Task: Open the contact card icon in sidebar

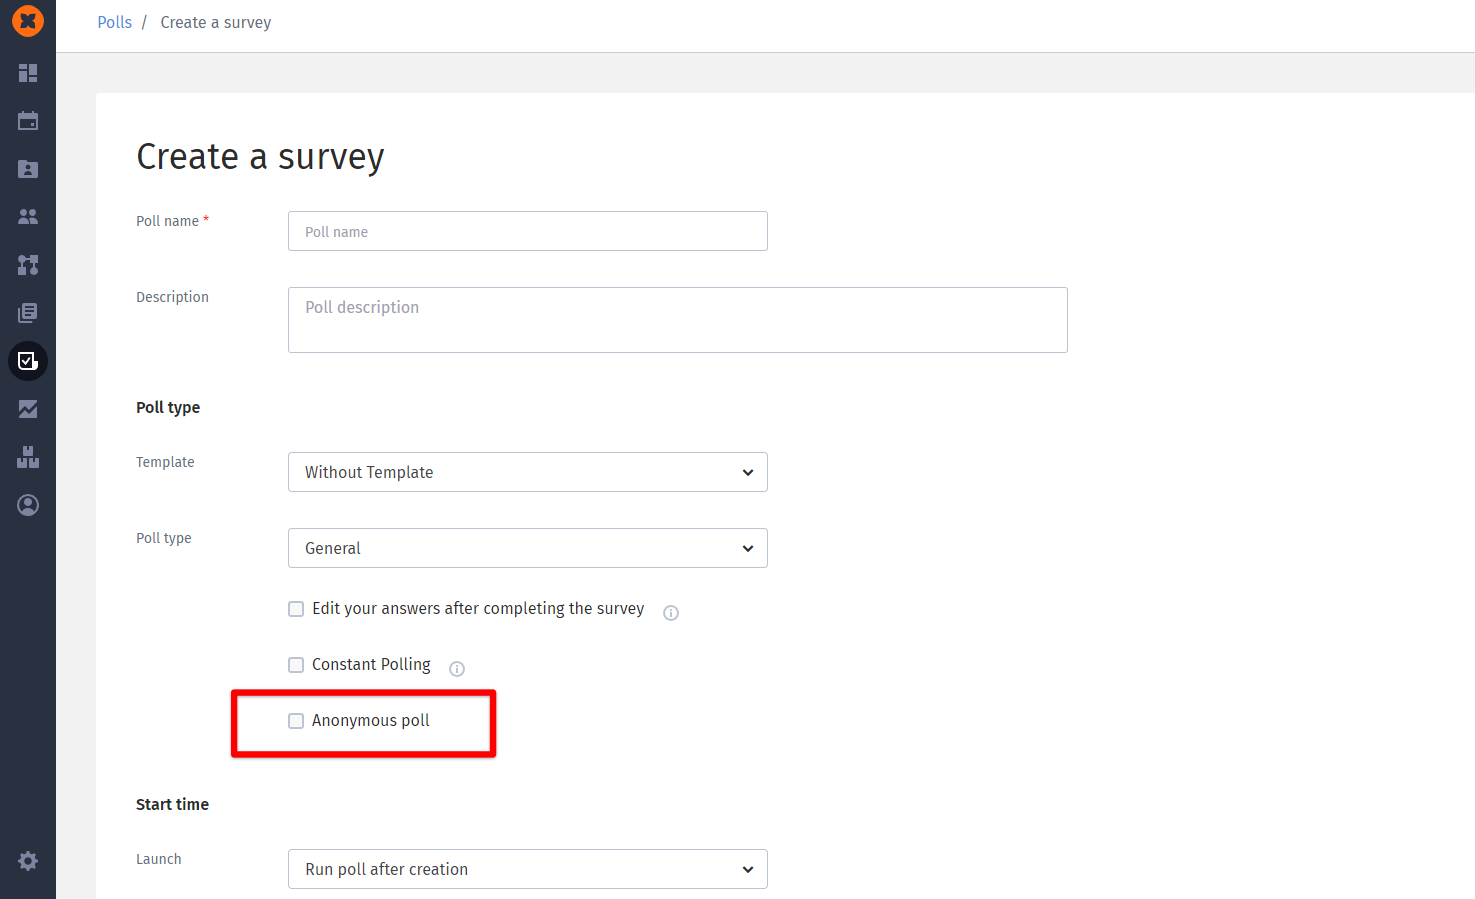Action: (x=28, y=169)
